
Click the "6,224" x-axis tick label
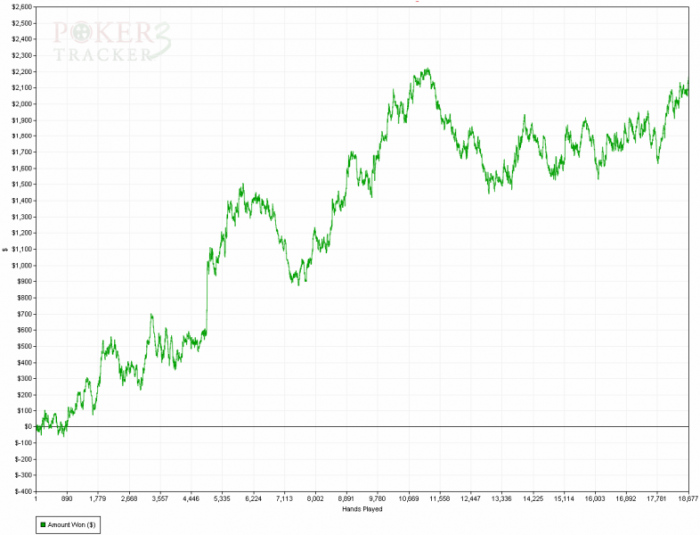(x=253, y=498)
